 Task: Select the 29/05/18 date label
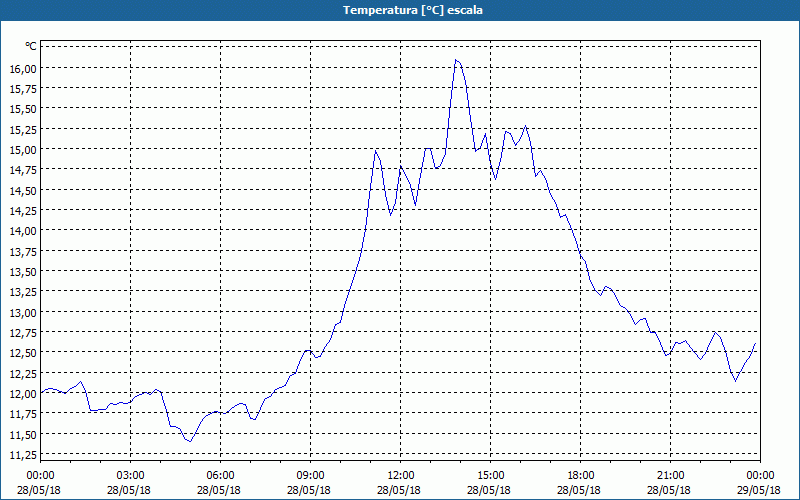(x=759, y=490)
